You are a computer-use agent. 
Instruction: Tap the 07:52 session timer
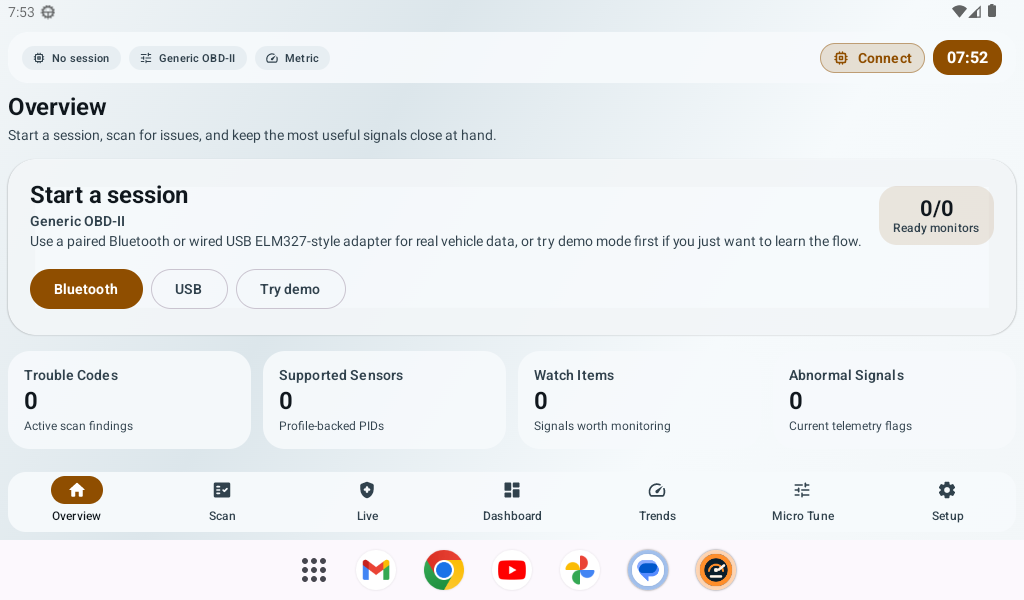[x=967, y=58]
